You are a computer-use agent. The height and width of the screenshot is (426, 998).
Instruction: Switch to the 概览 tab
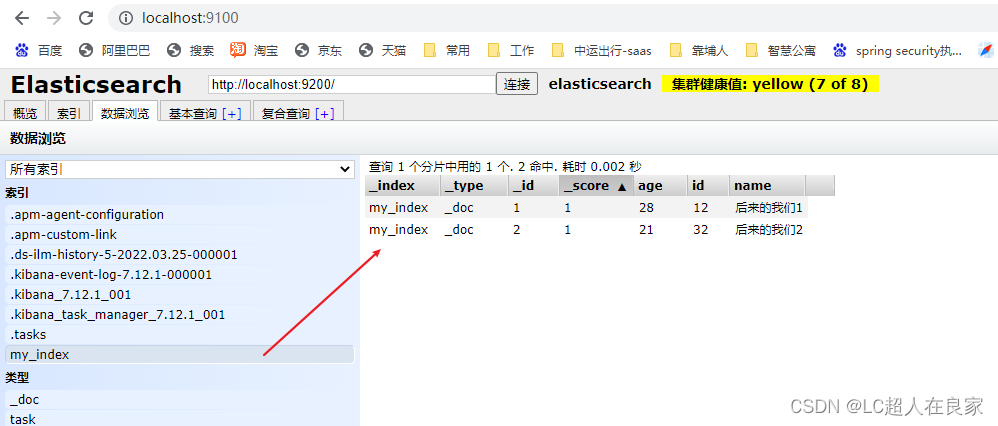coord(25,113)
